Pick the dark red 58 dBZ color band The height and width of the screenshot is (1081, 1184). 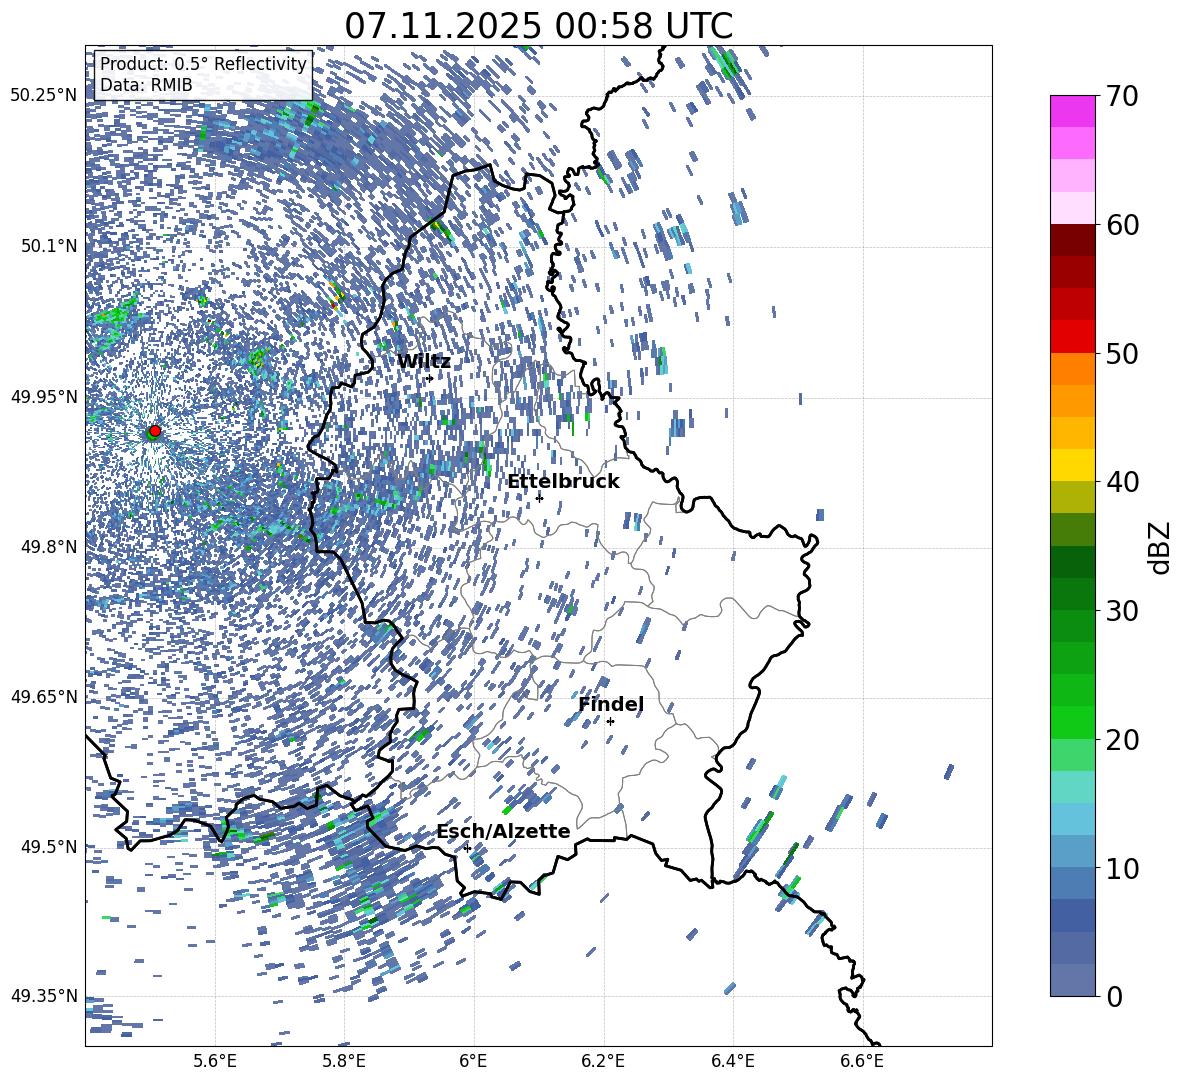(x=1073, y=239)
